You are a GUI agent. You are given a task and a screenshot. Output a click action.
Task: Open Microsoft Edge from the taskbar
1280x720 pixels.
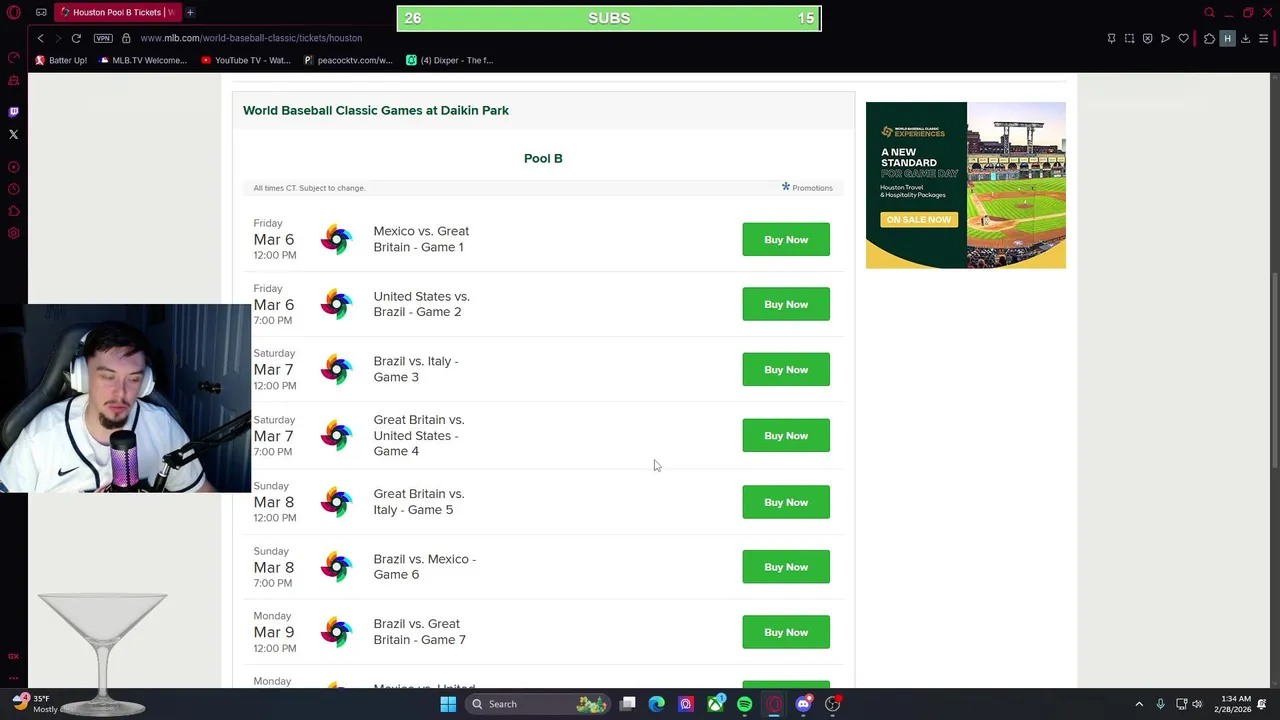pyautogui.click(x=656, y=704)
